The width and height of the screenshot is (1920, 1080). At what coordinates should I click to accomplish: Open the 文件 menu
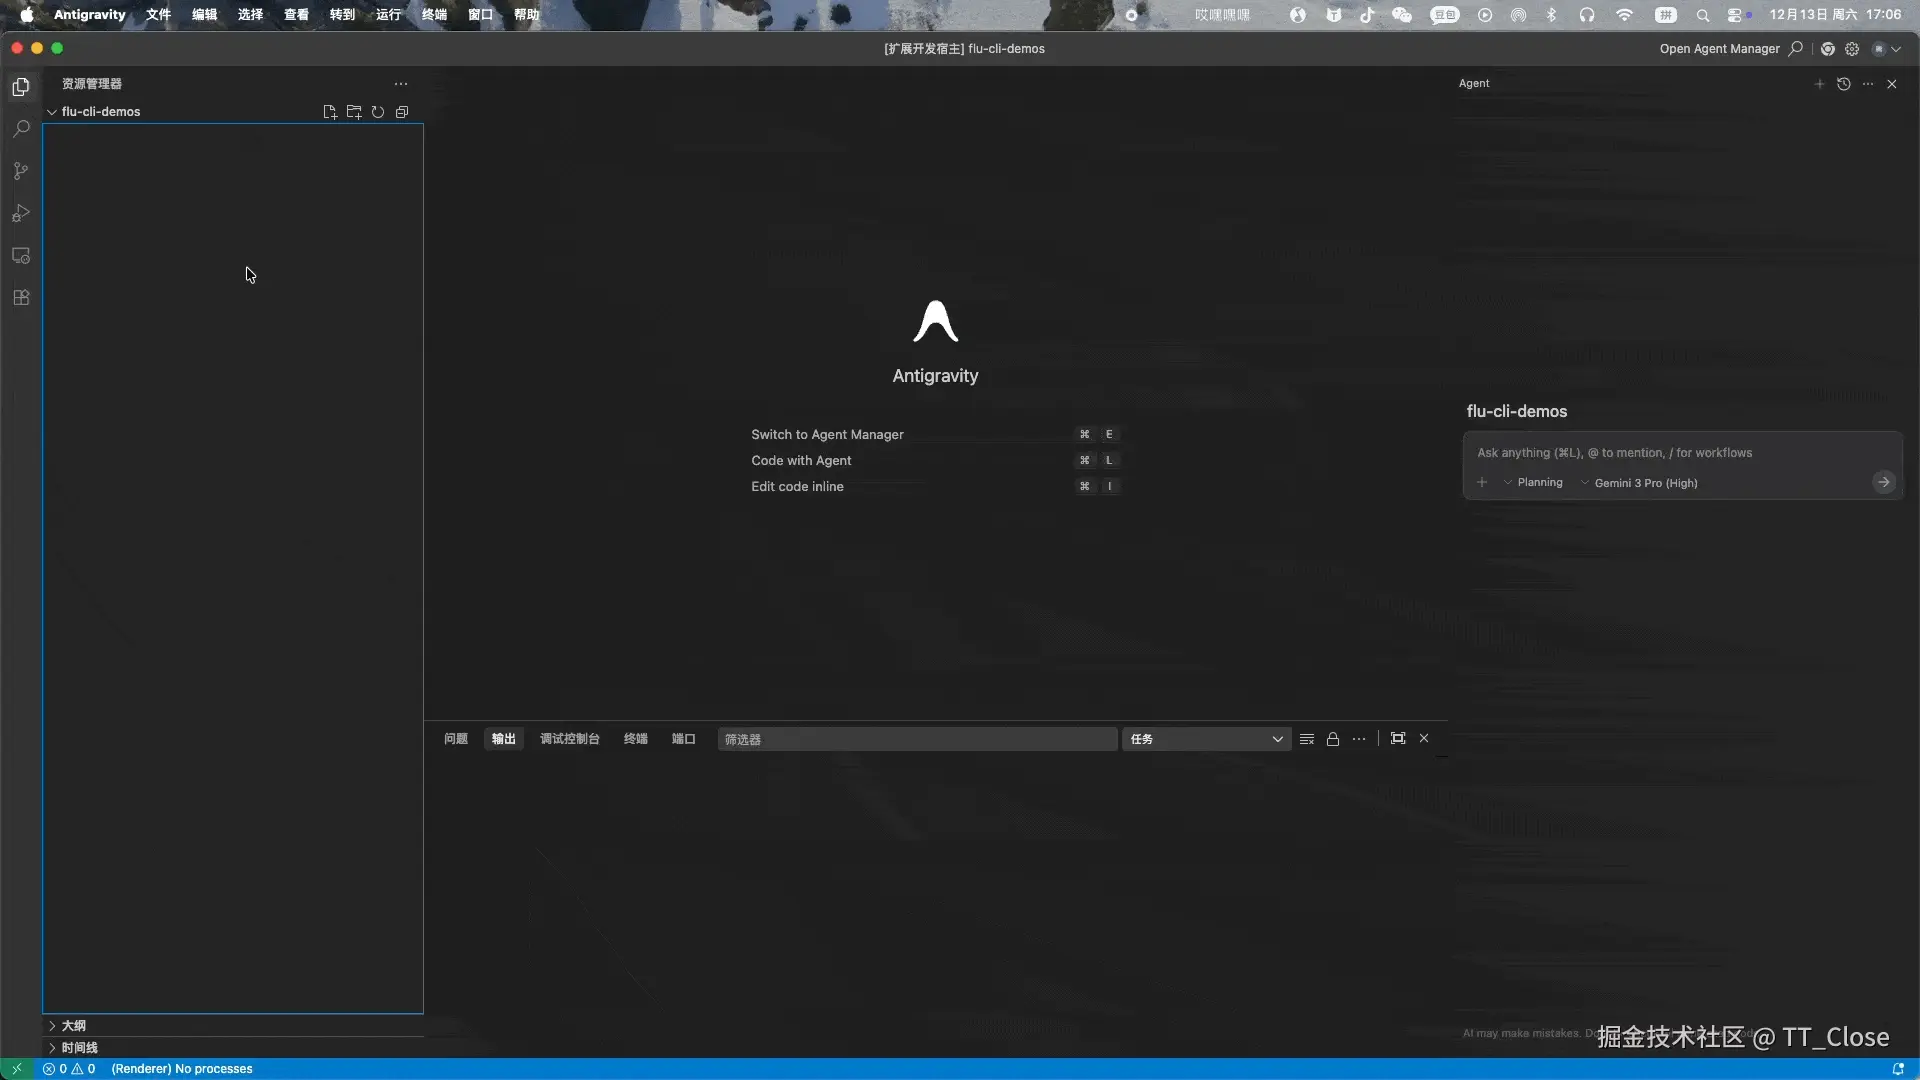pos(158,15)
